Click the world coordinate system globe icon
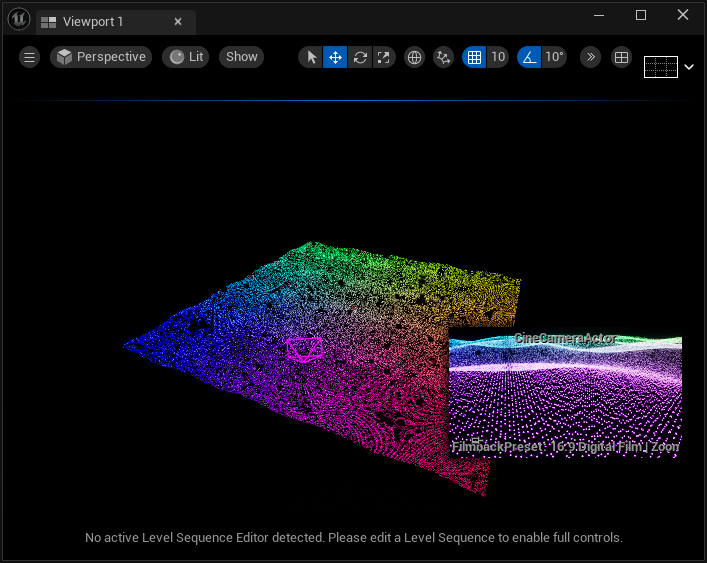This screenshot has height=563, width=707. [x=414, y=57]
